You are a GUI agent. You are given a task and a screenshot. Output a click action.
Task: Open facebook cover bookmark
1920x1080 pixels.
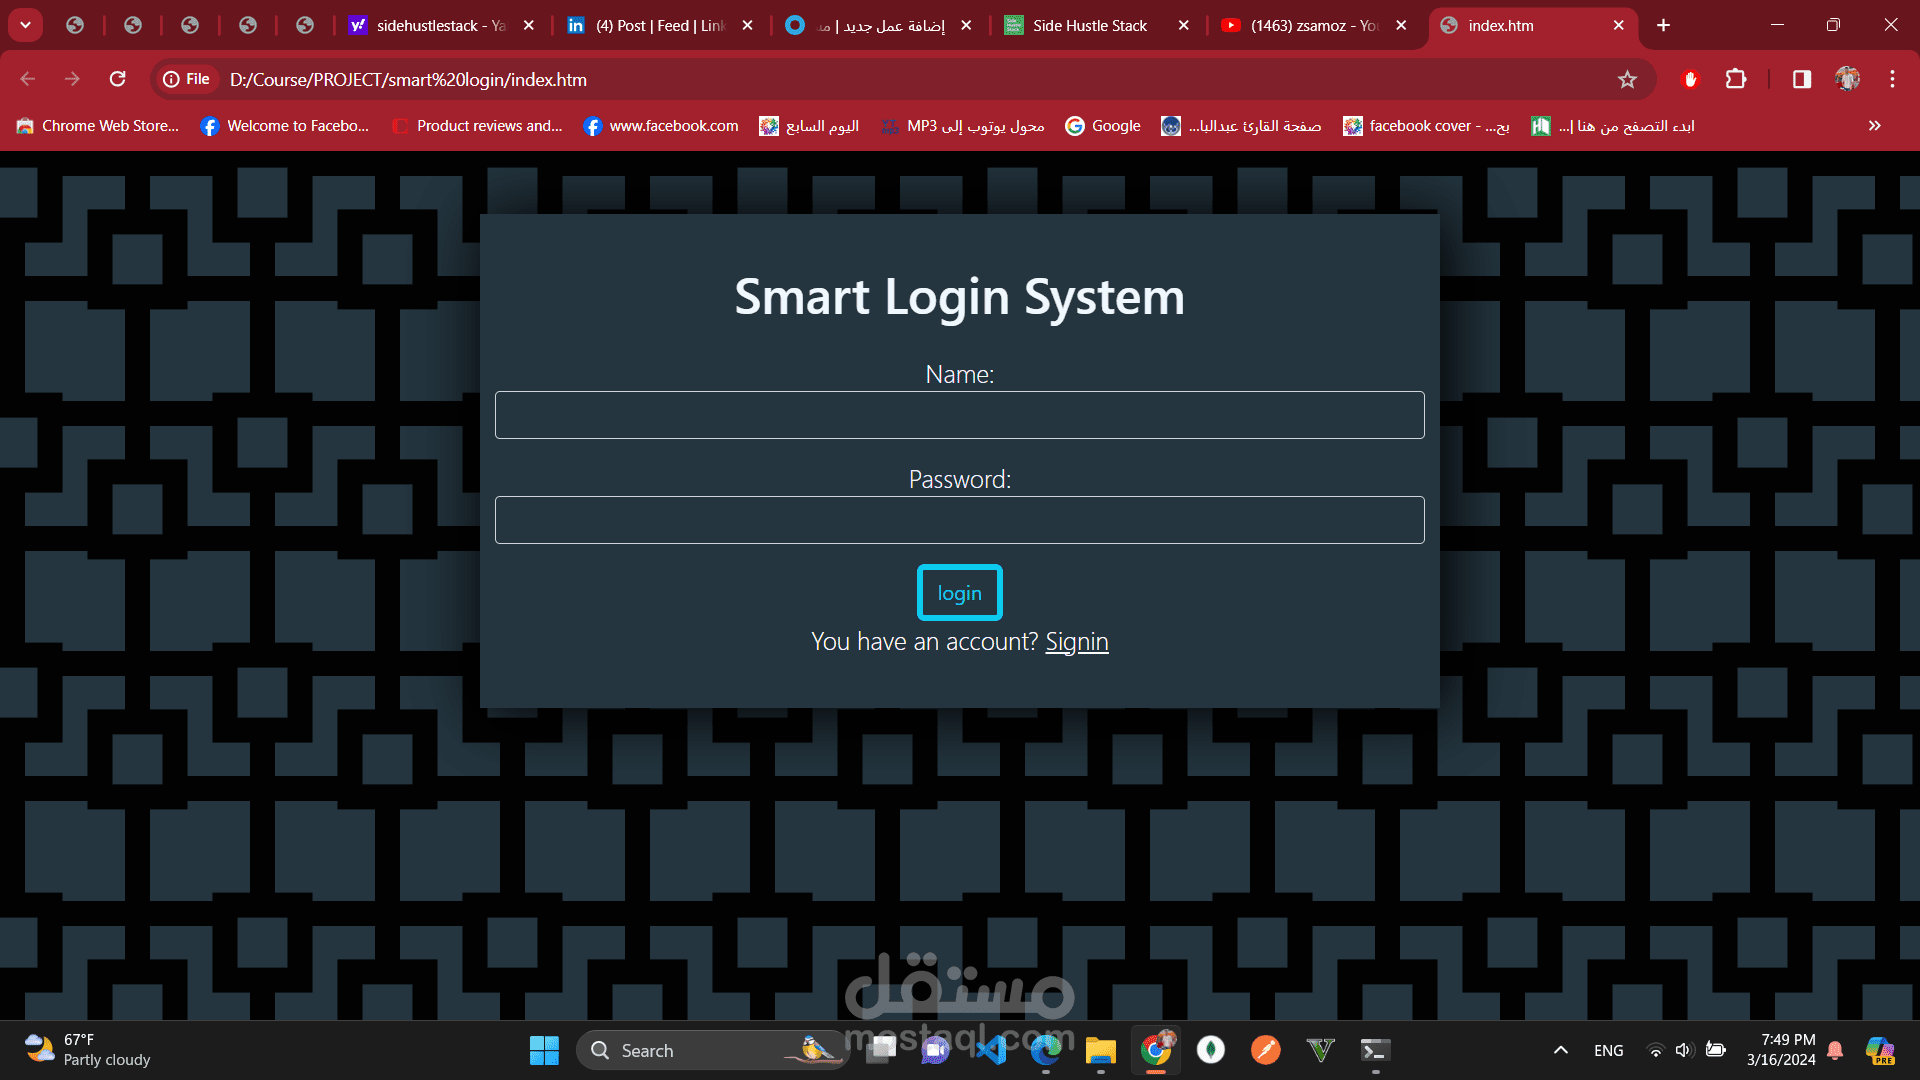coord(1426,126)
